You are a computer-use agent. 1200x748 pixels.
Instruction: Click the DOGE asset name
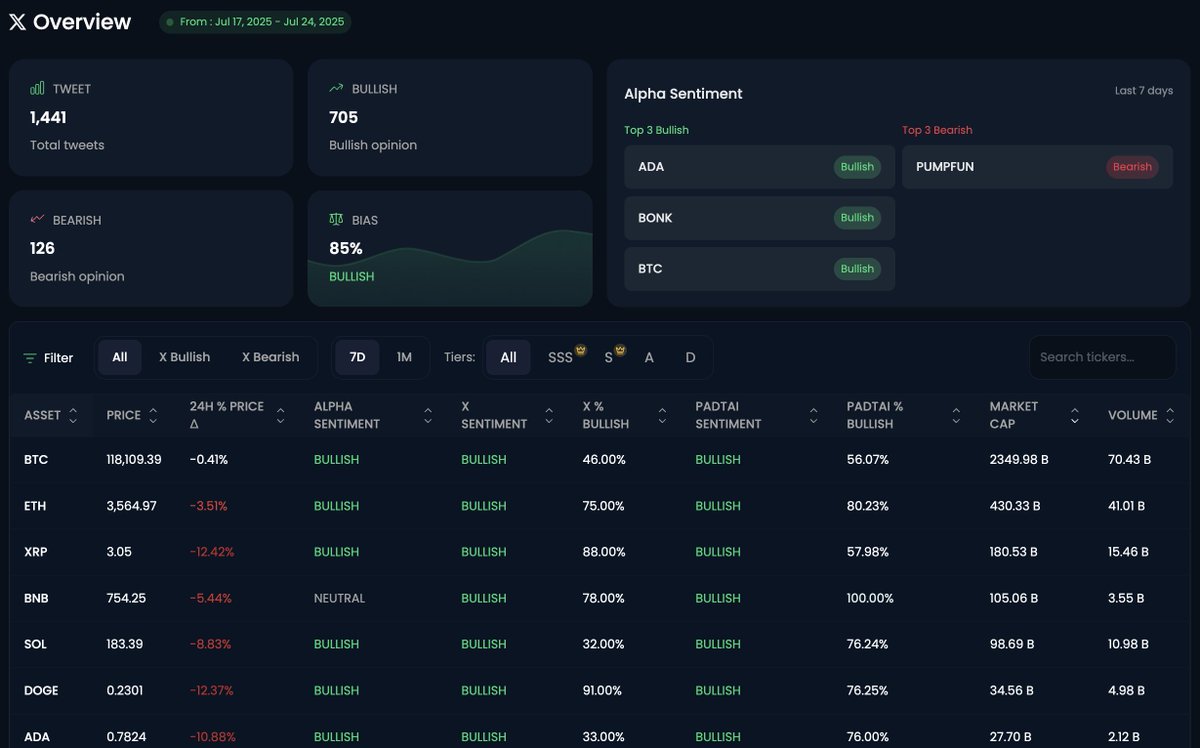click(41, 690)
